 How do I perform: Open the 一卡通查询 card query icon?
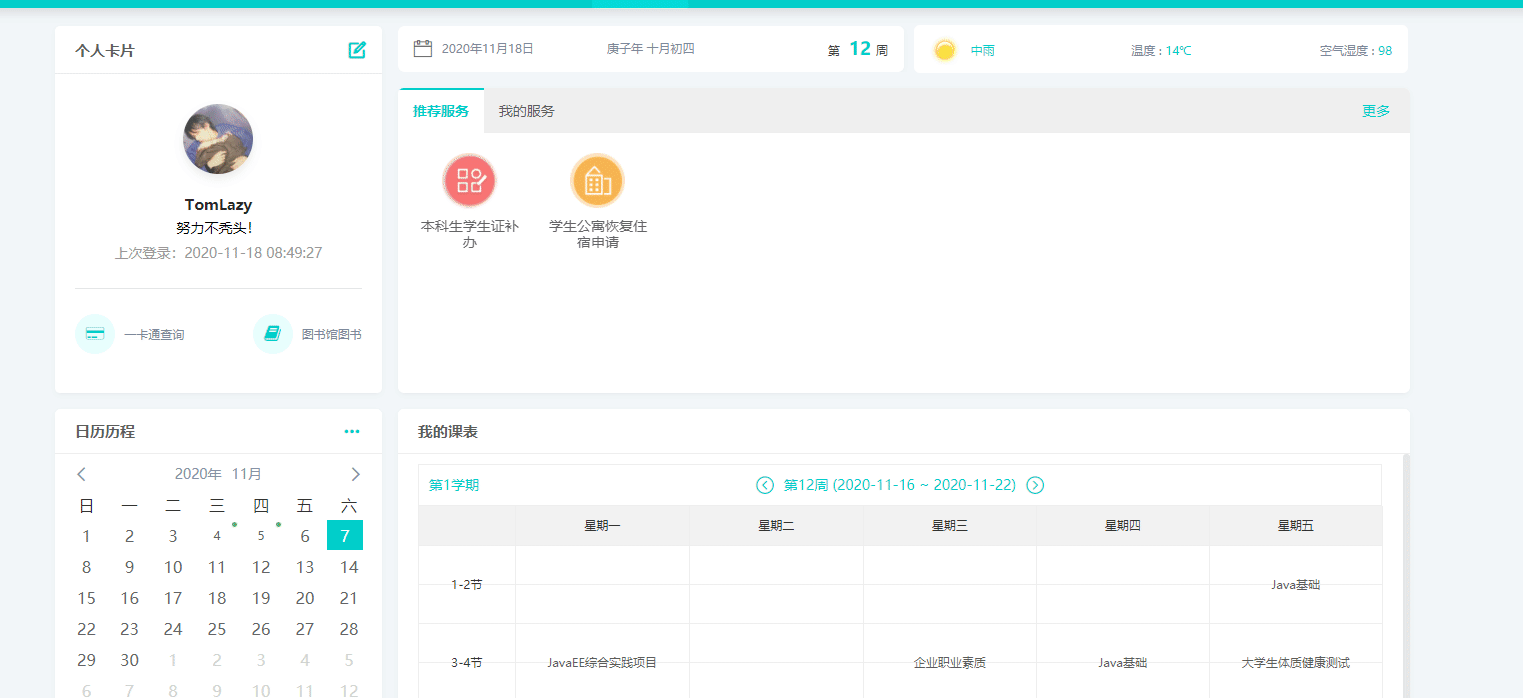tap(94, 333)
